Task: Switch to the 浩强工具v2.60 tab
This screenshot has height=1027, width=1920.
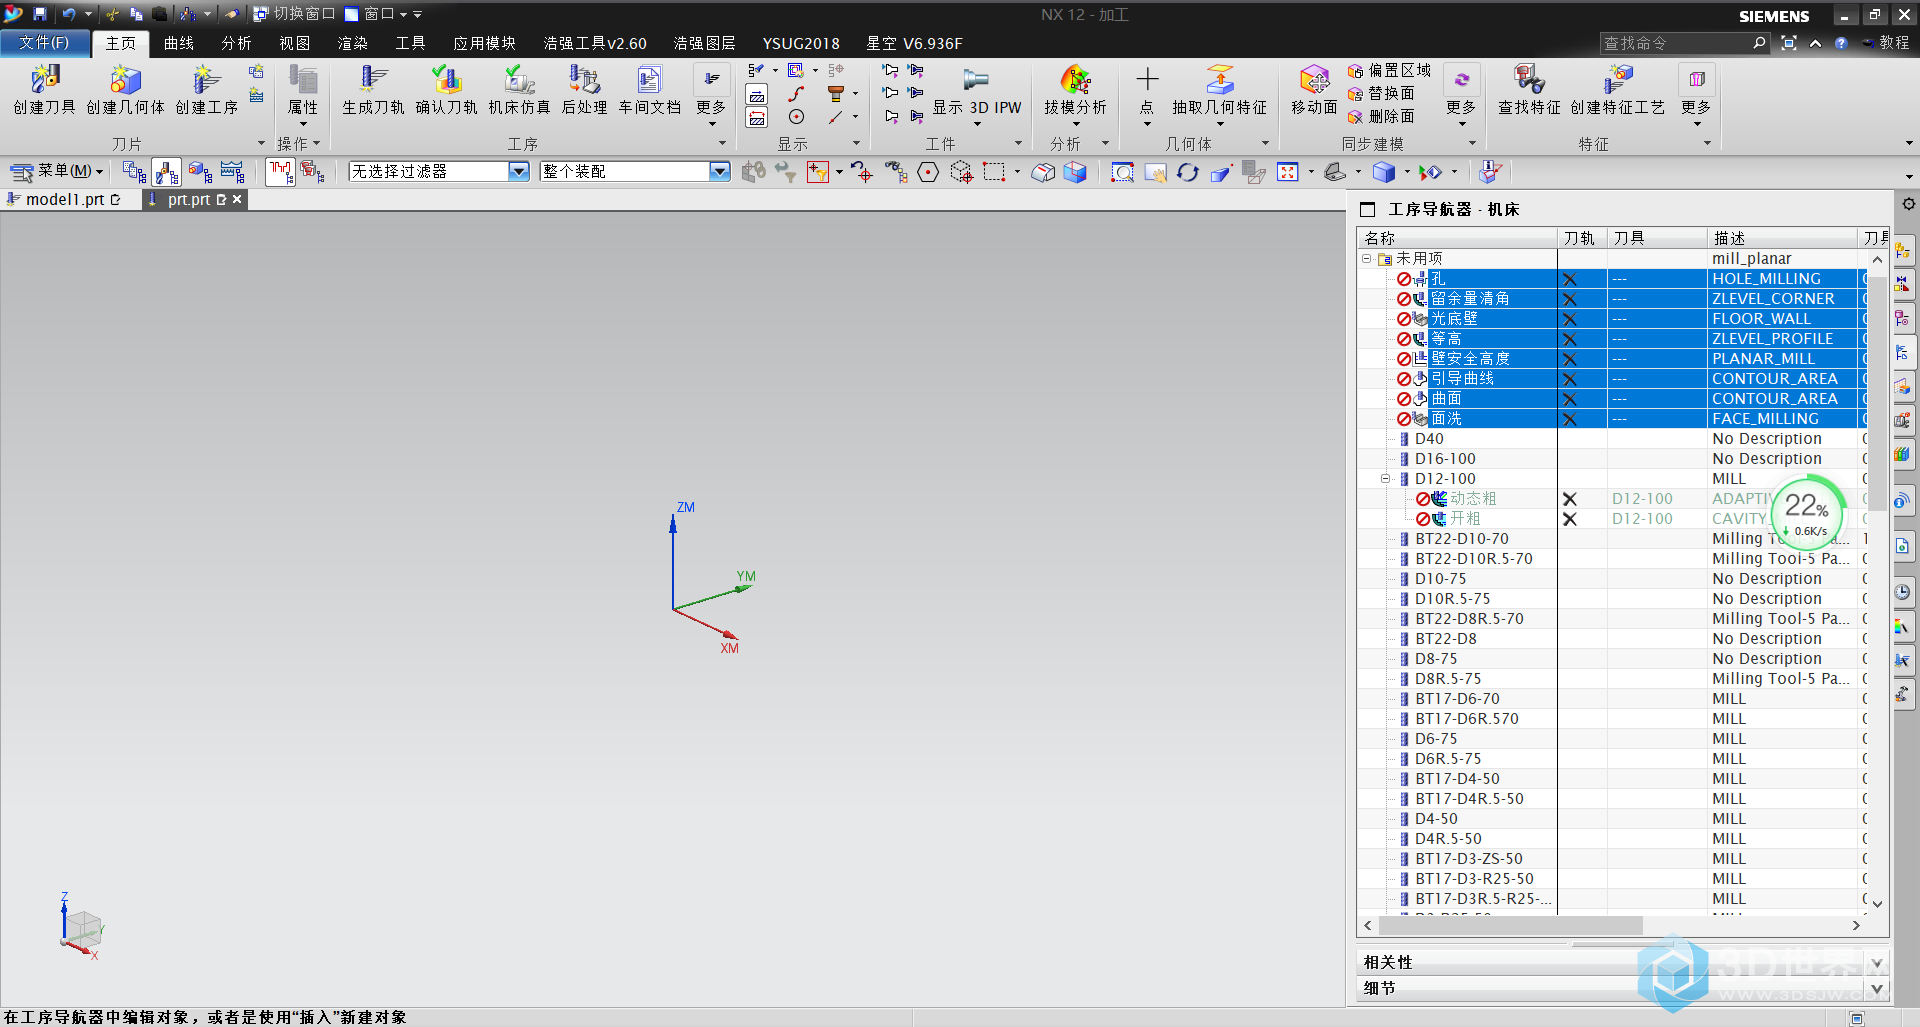Action: coord(595,43)
